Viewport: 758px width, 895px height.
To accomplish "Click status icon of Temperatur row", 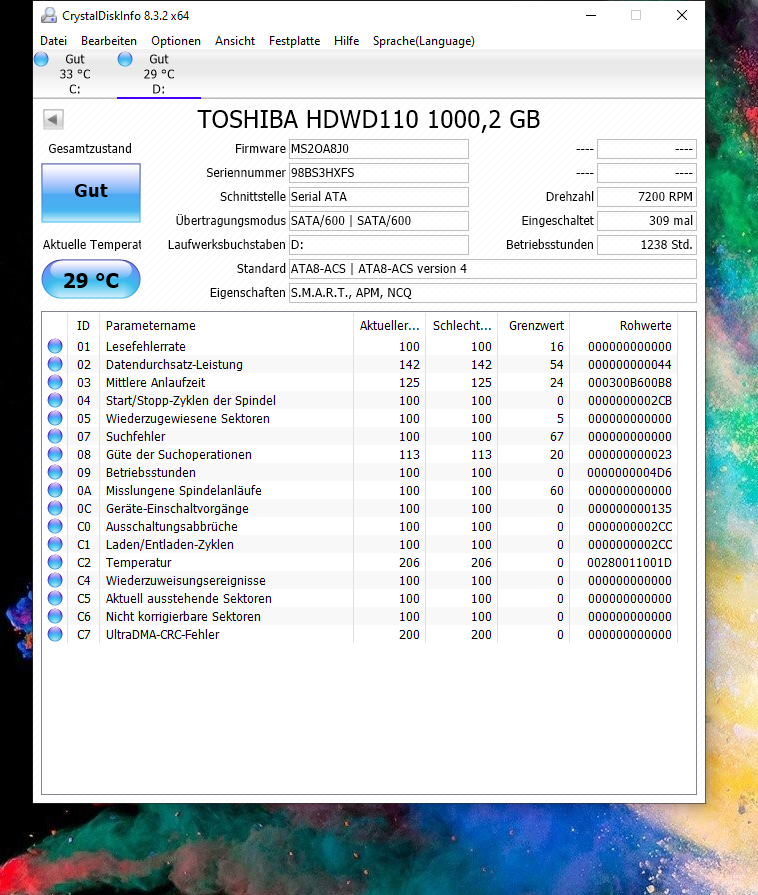I will 55,562.
